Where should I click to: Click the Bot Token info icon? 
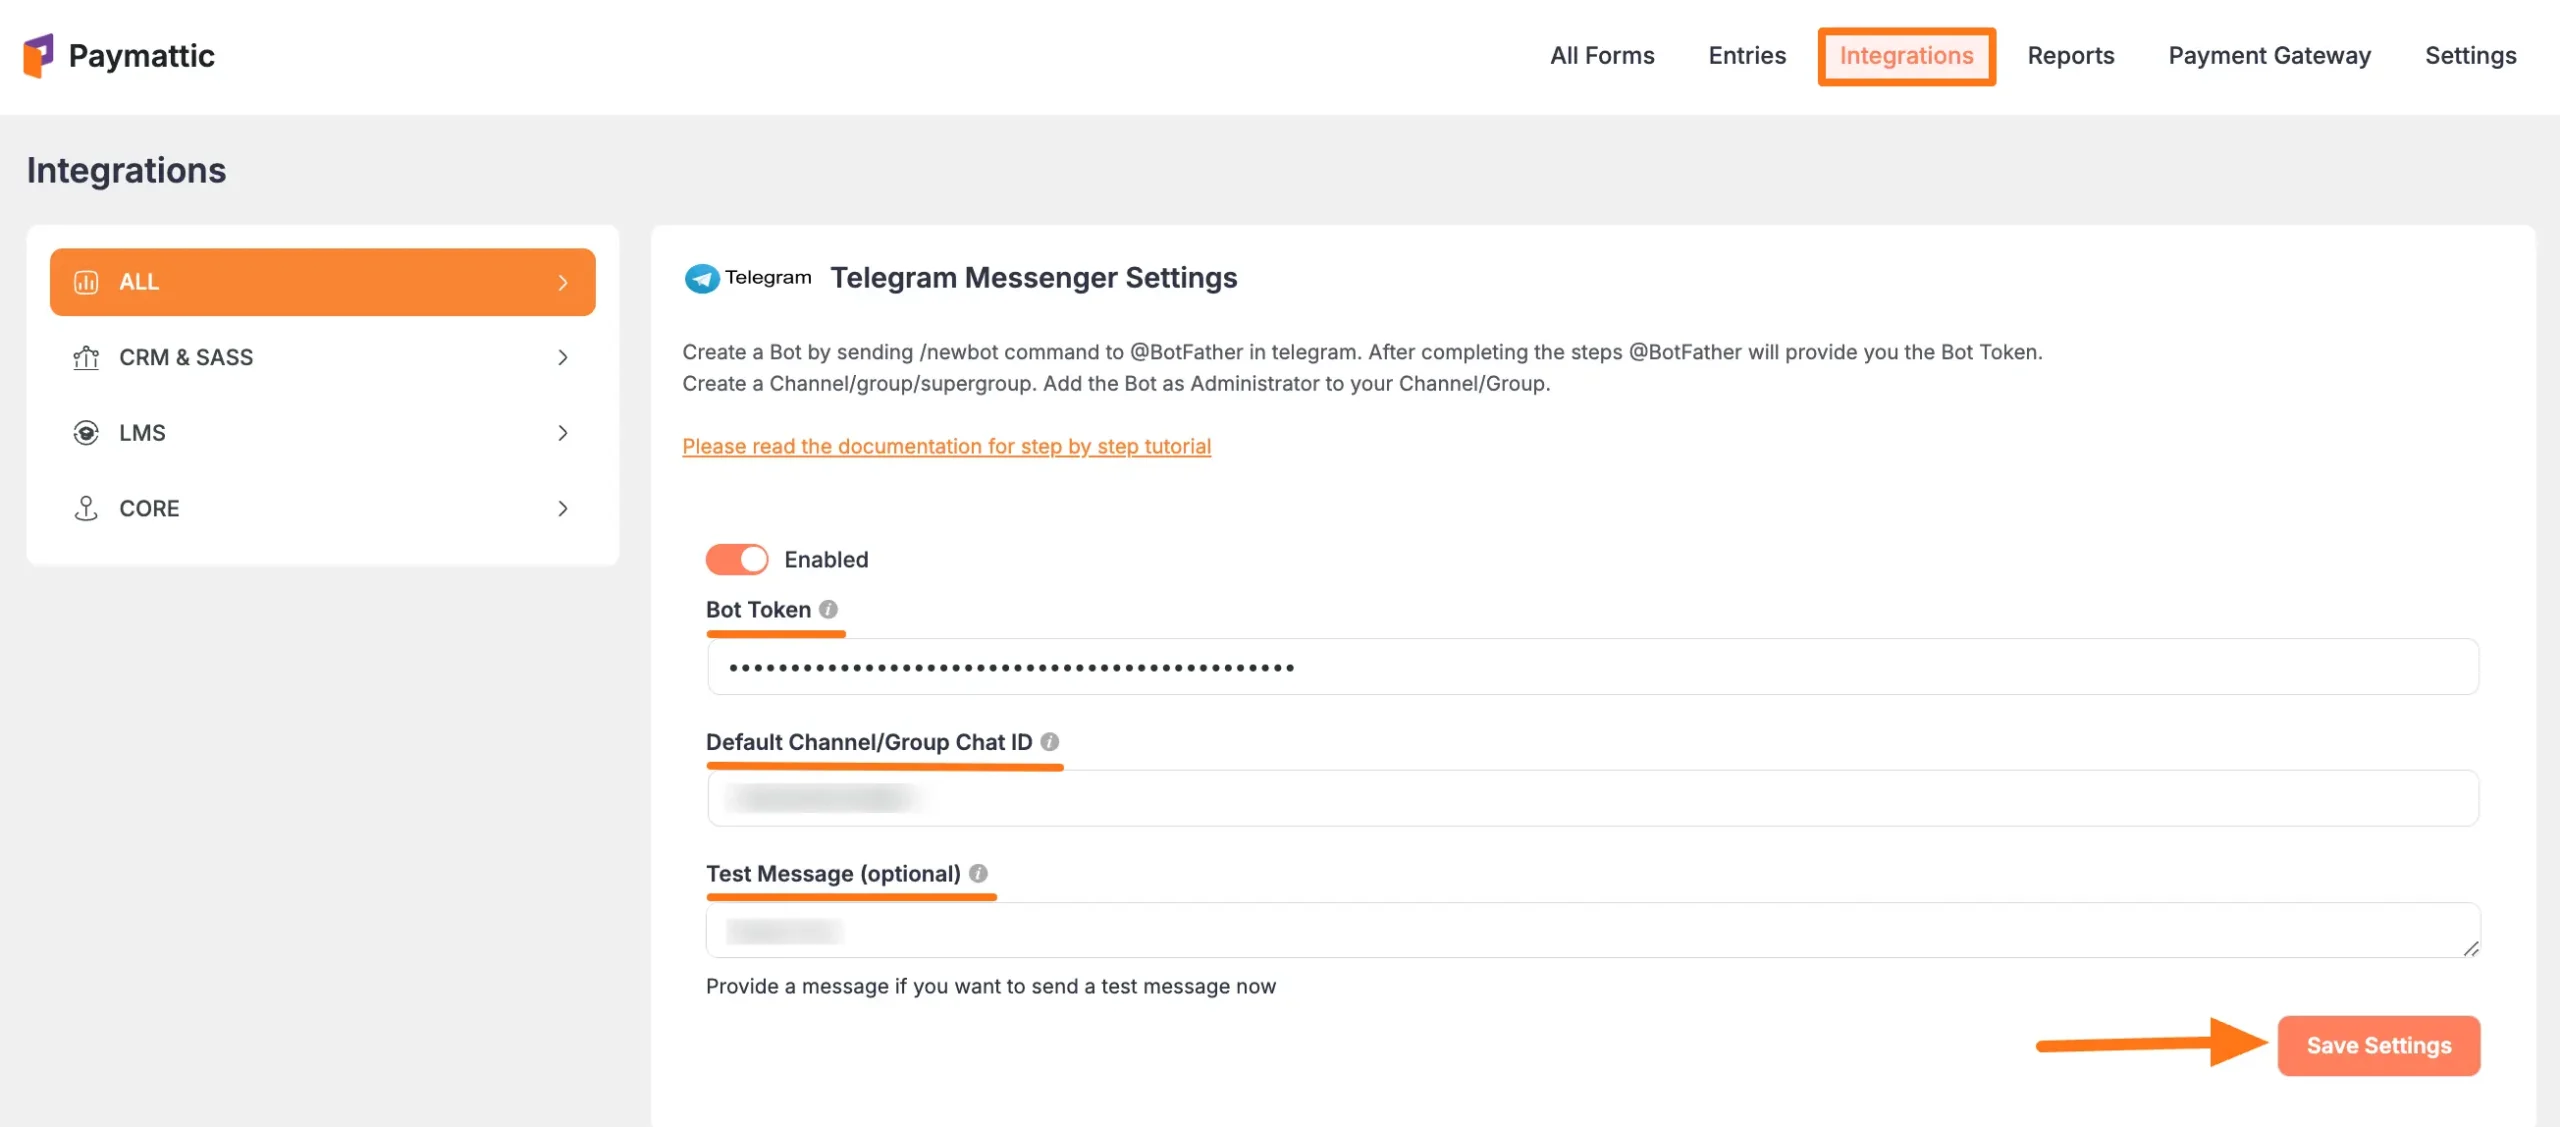point(828,609)
